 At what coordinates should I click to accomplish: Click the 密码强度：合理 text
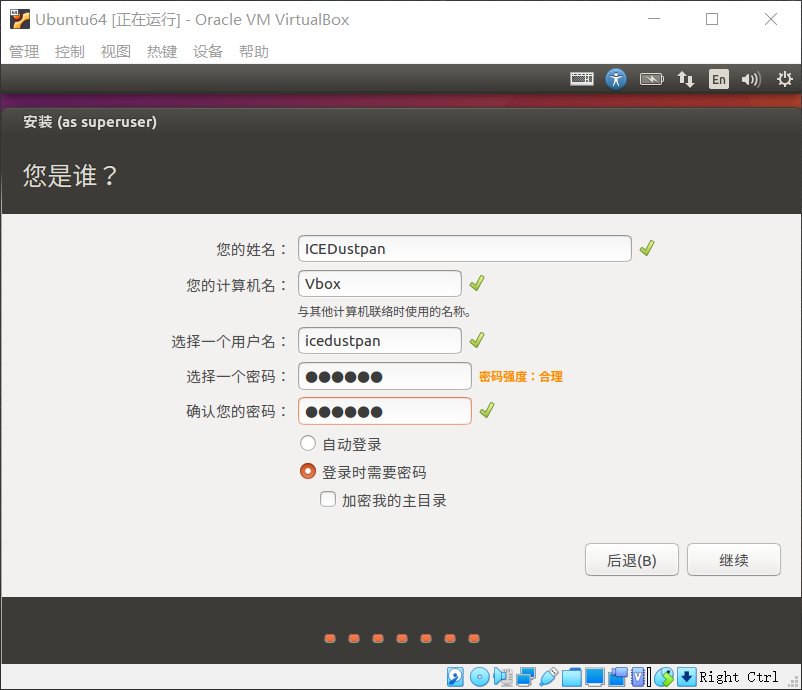point(521,377)
